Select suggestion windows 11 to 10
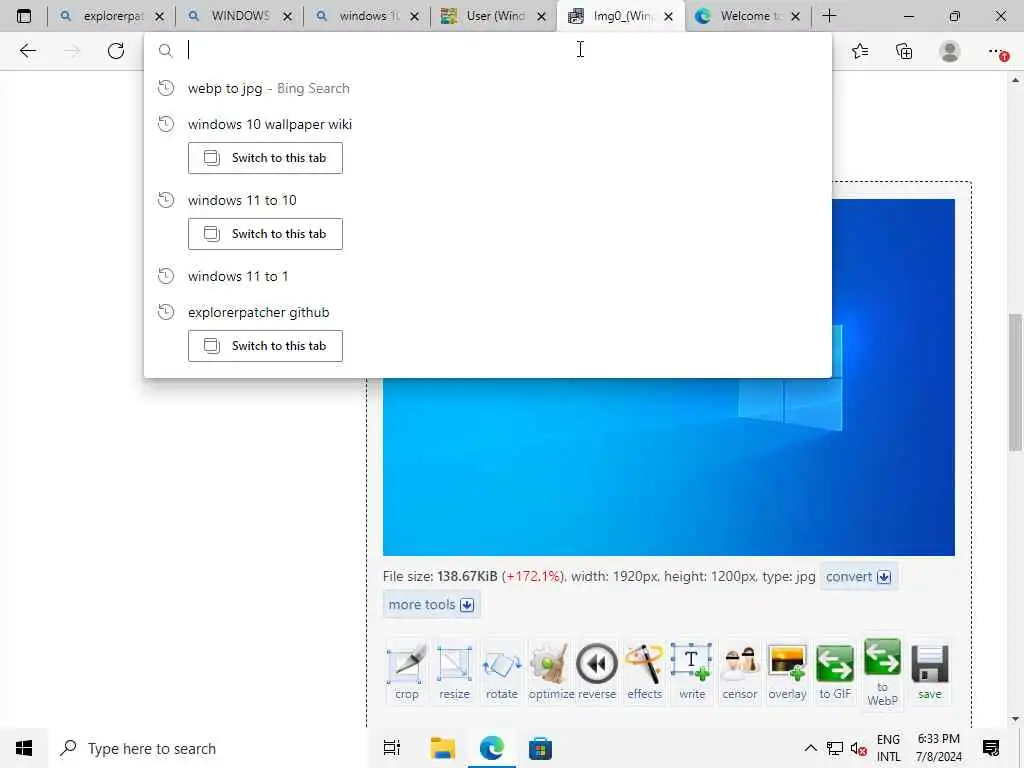 pyautogui.click(x=488, y=200)
